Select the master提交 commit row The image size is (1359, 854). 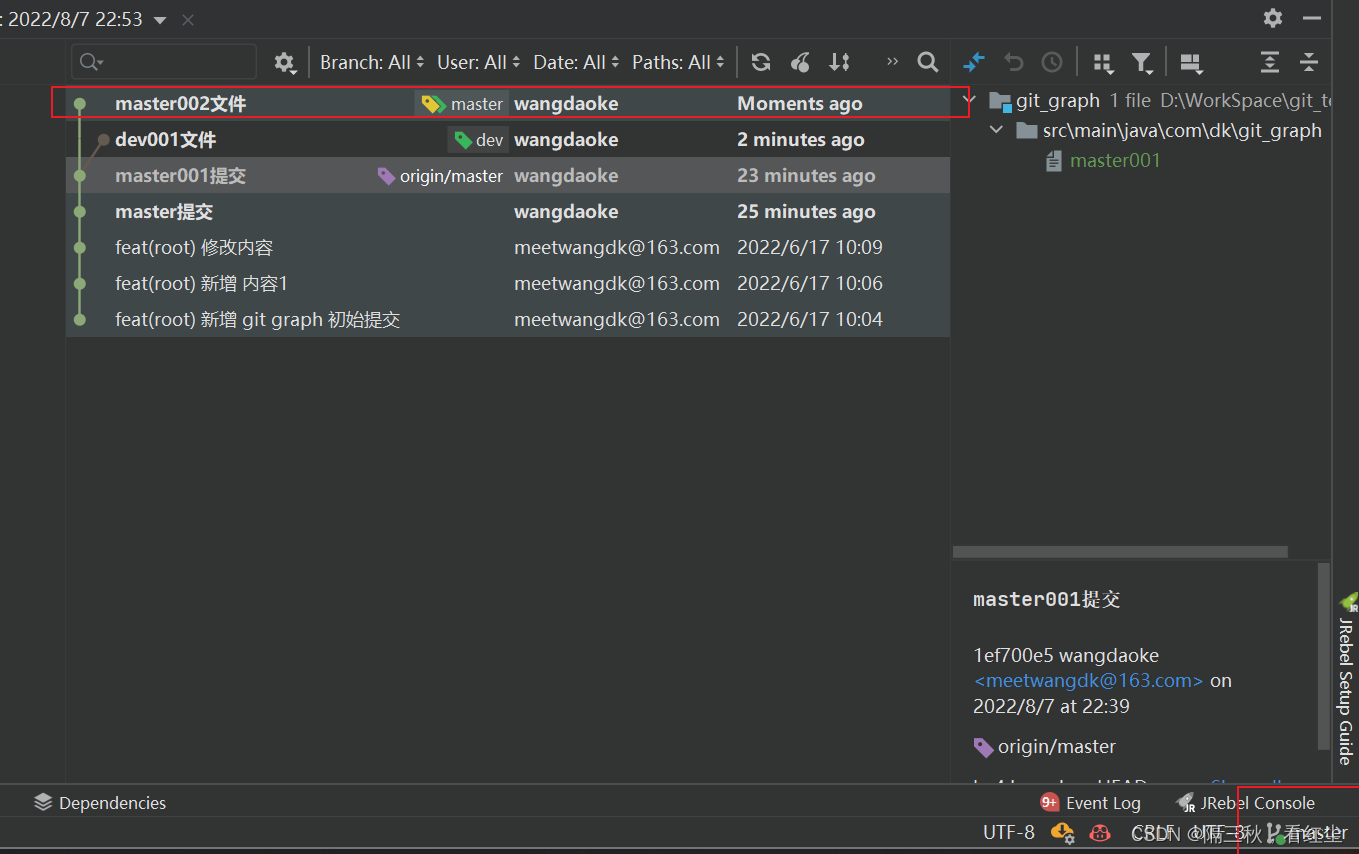(x=508, y=212)
